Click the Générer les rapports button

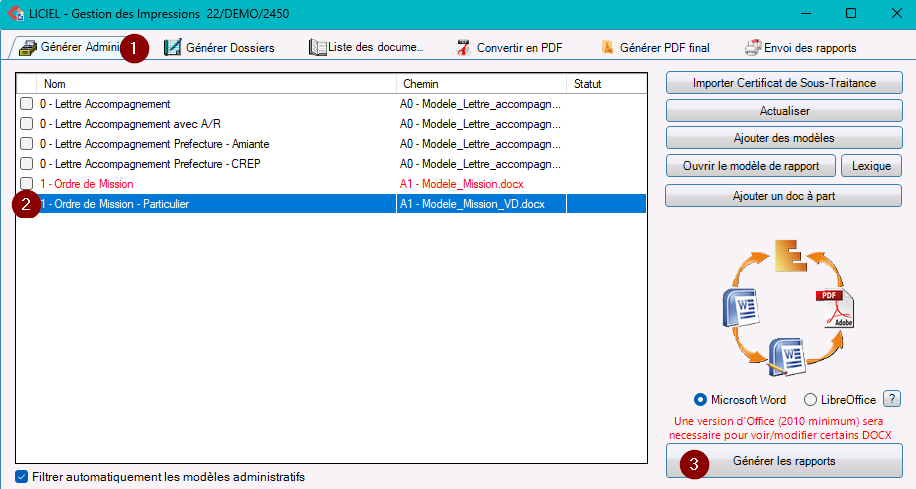click(x=784, y=461)
